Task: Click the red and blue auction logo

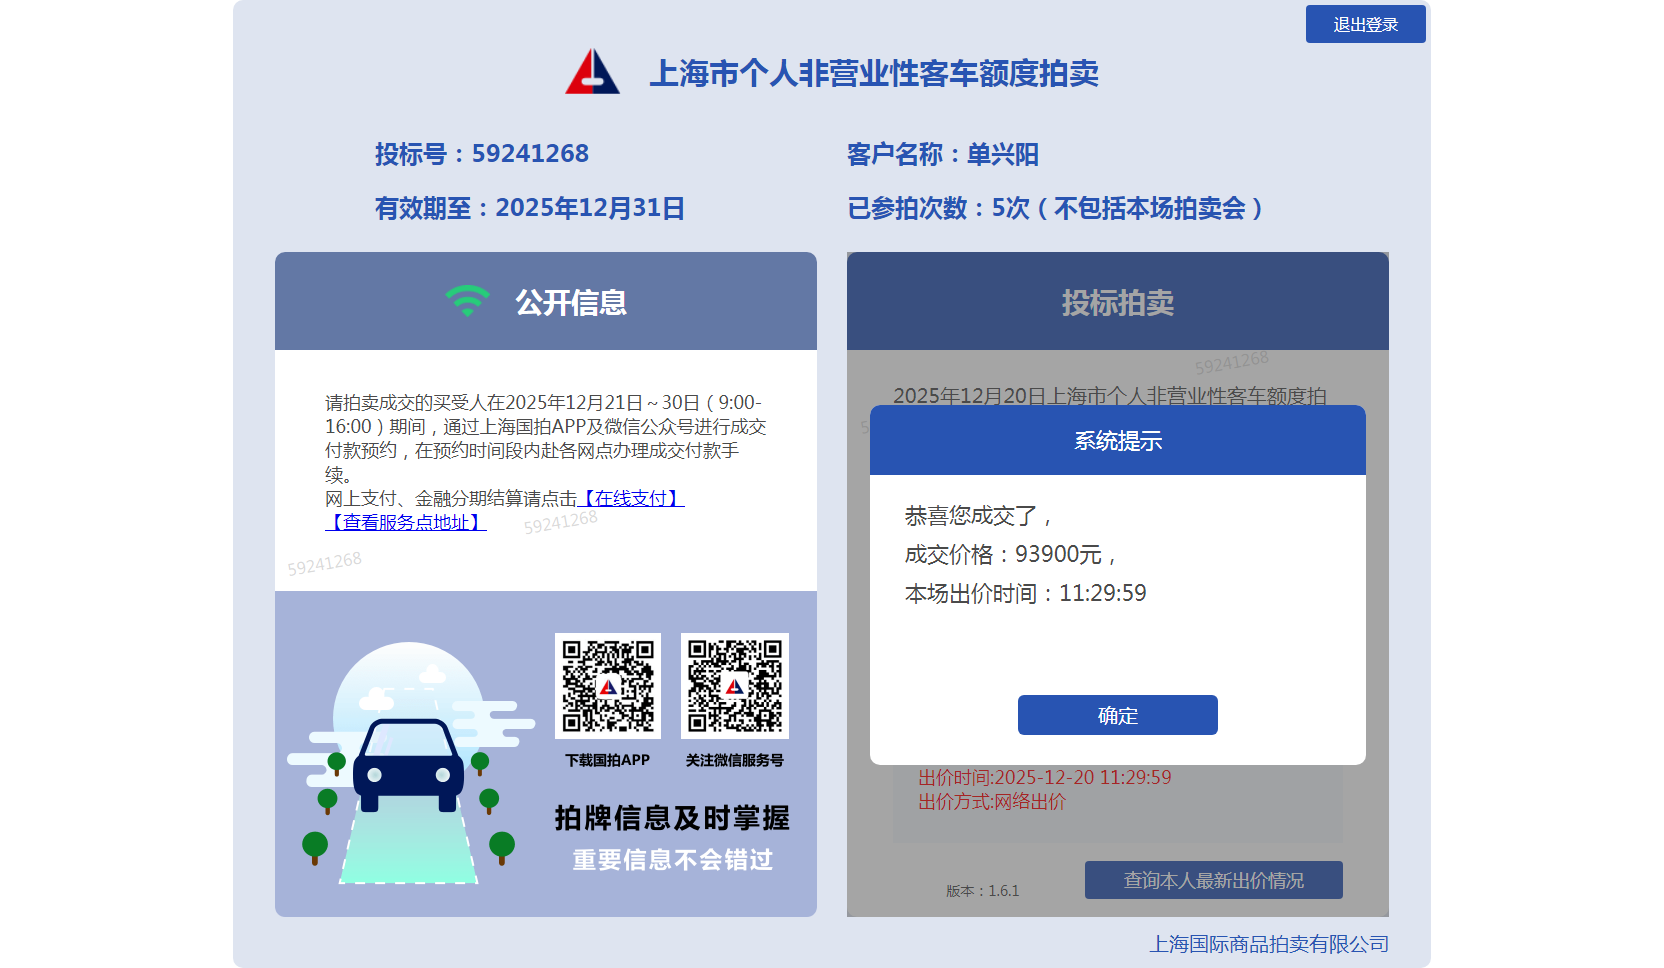Action: click(592, 72)
